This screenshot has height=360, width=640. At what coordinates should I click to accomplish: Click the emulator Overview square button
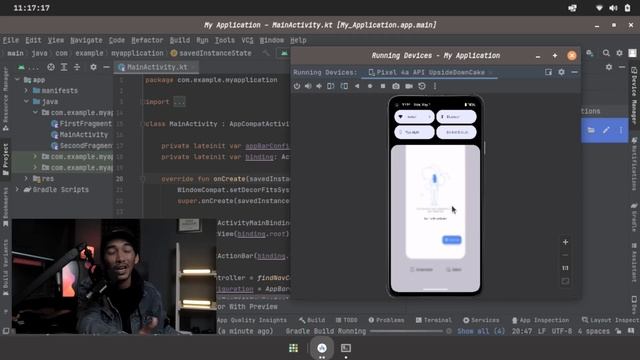pyautogui.click(x=383, y=86)
